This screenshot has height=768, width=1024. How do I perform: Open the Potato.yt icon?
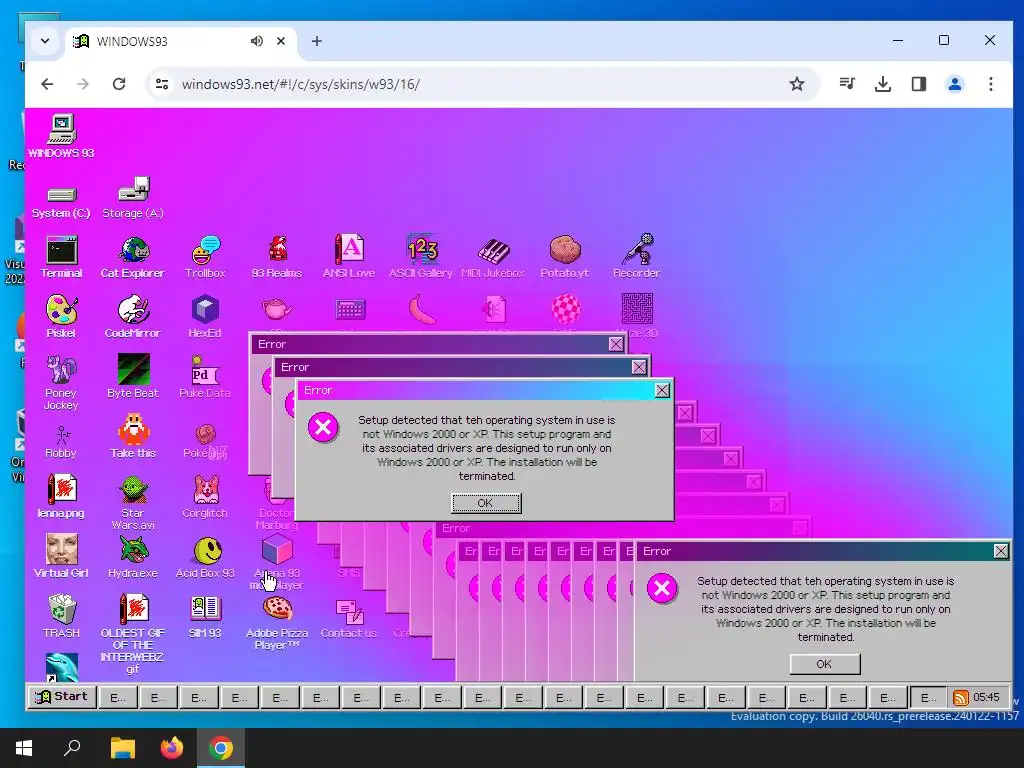[565, 257]
